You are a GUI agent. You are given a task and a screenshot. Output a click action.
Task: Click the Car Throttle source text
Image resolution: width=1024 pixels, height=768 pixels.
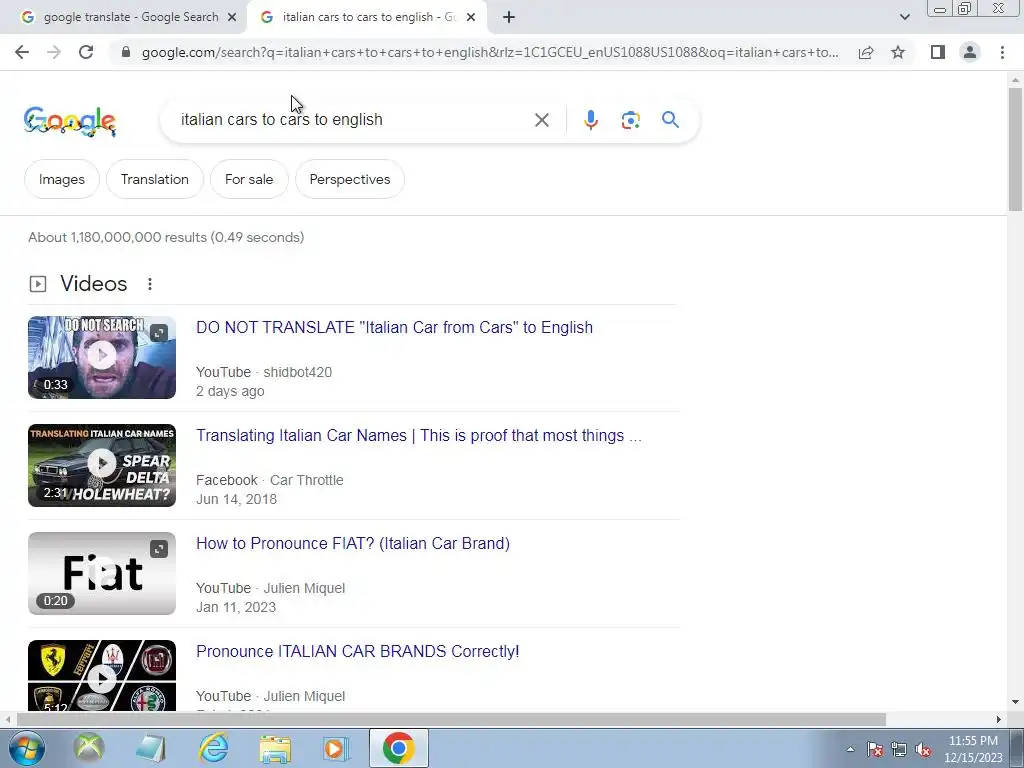coord(307,480)
